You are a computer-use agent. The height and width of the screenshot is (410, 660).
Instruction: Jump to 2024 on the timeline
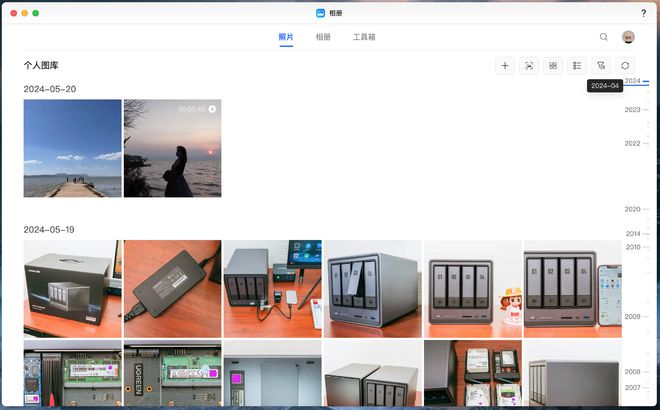(x=632, y=81)
